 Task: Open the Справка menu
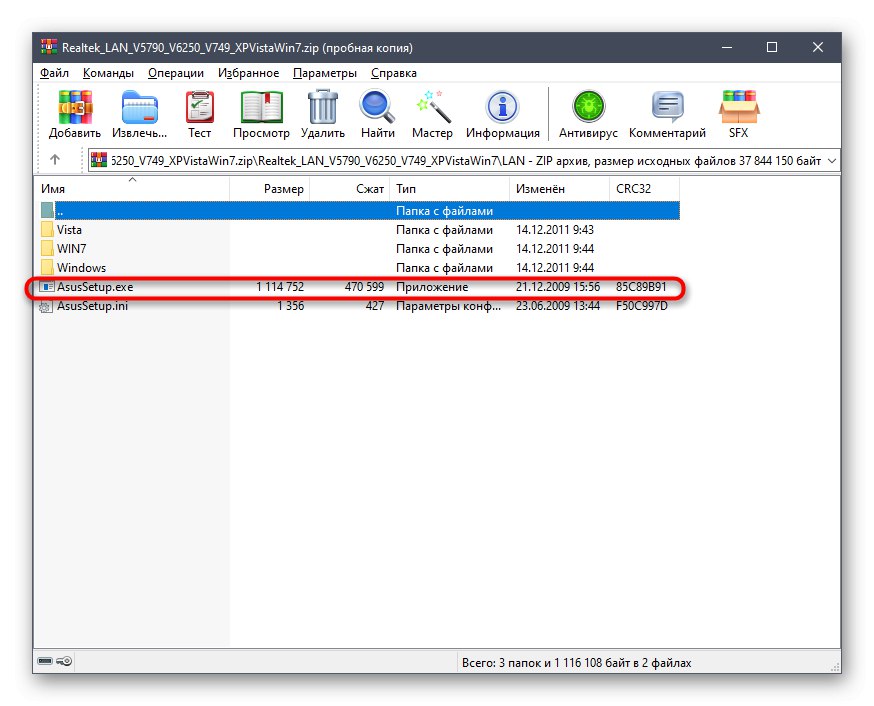pyautogui.click(x=394, y=73)
